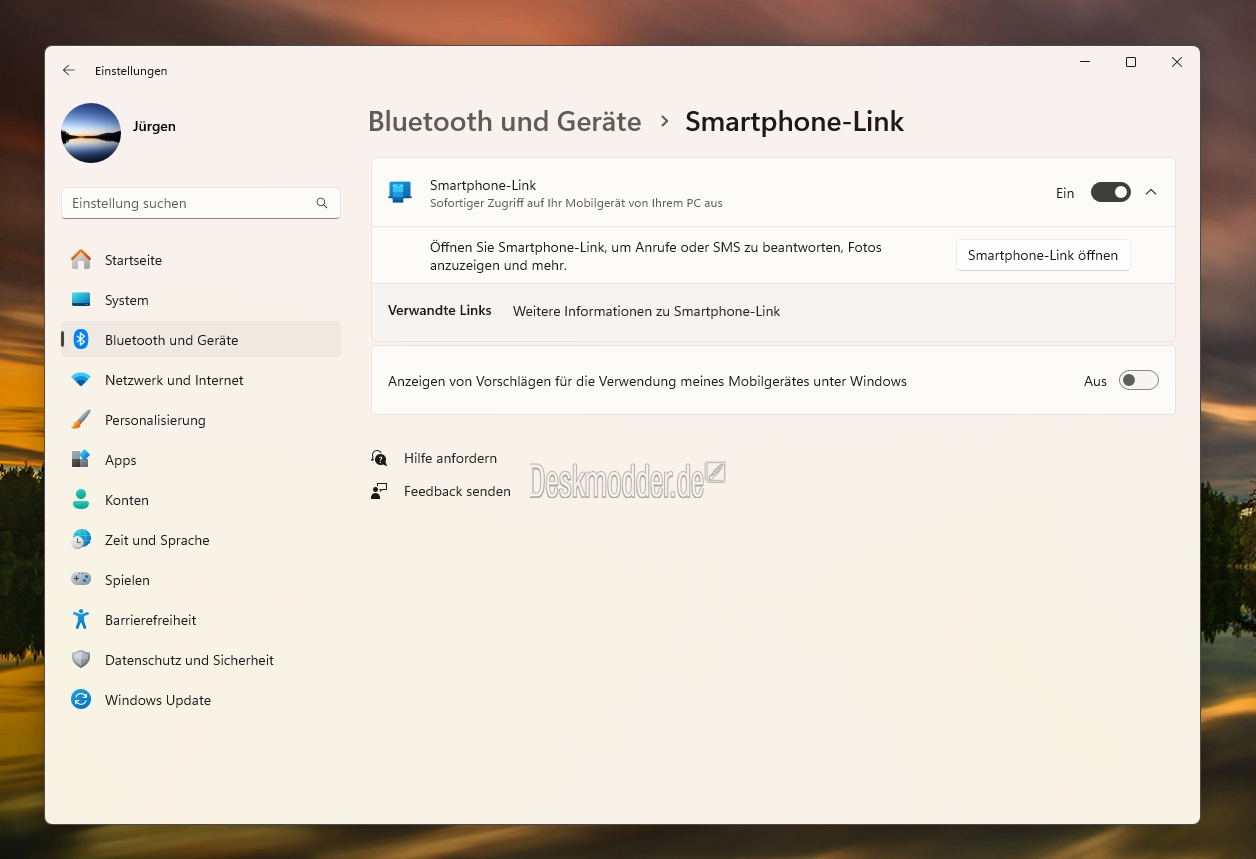The image size is (1256, 859).
Task: Go back using the back arrow icon
Action: (68, 70)
